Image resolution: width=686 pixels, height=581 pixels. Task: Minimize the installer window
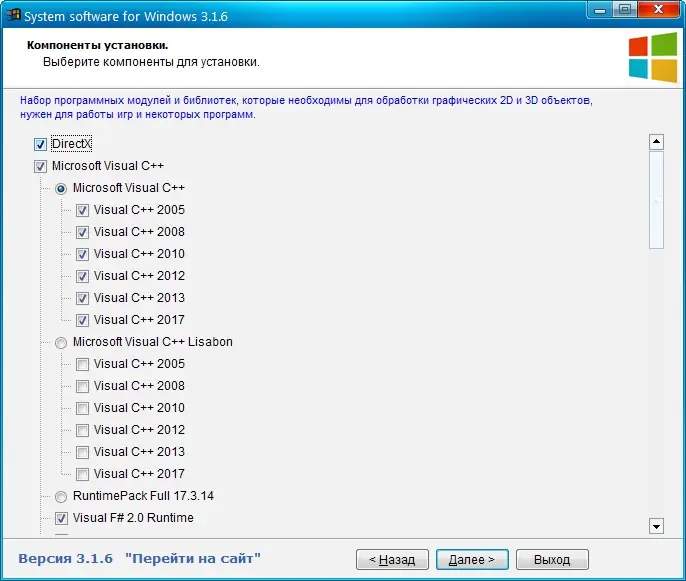(x=600, y=10)
